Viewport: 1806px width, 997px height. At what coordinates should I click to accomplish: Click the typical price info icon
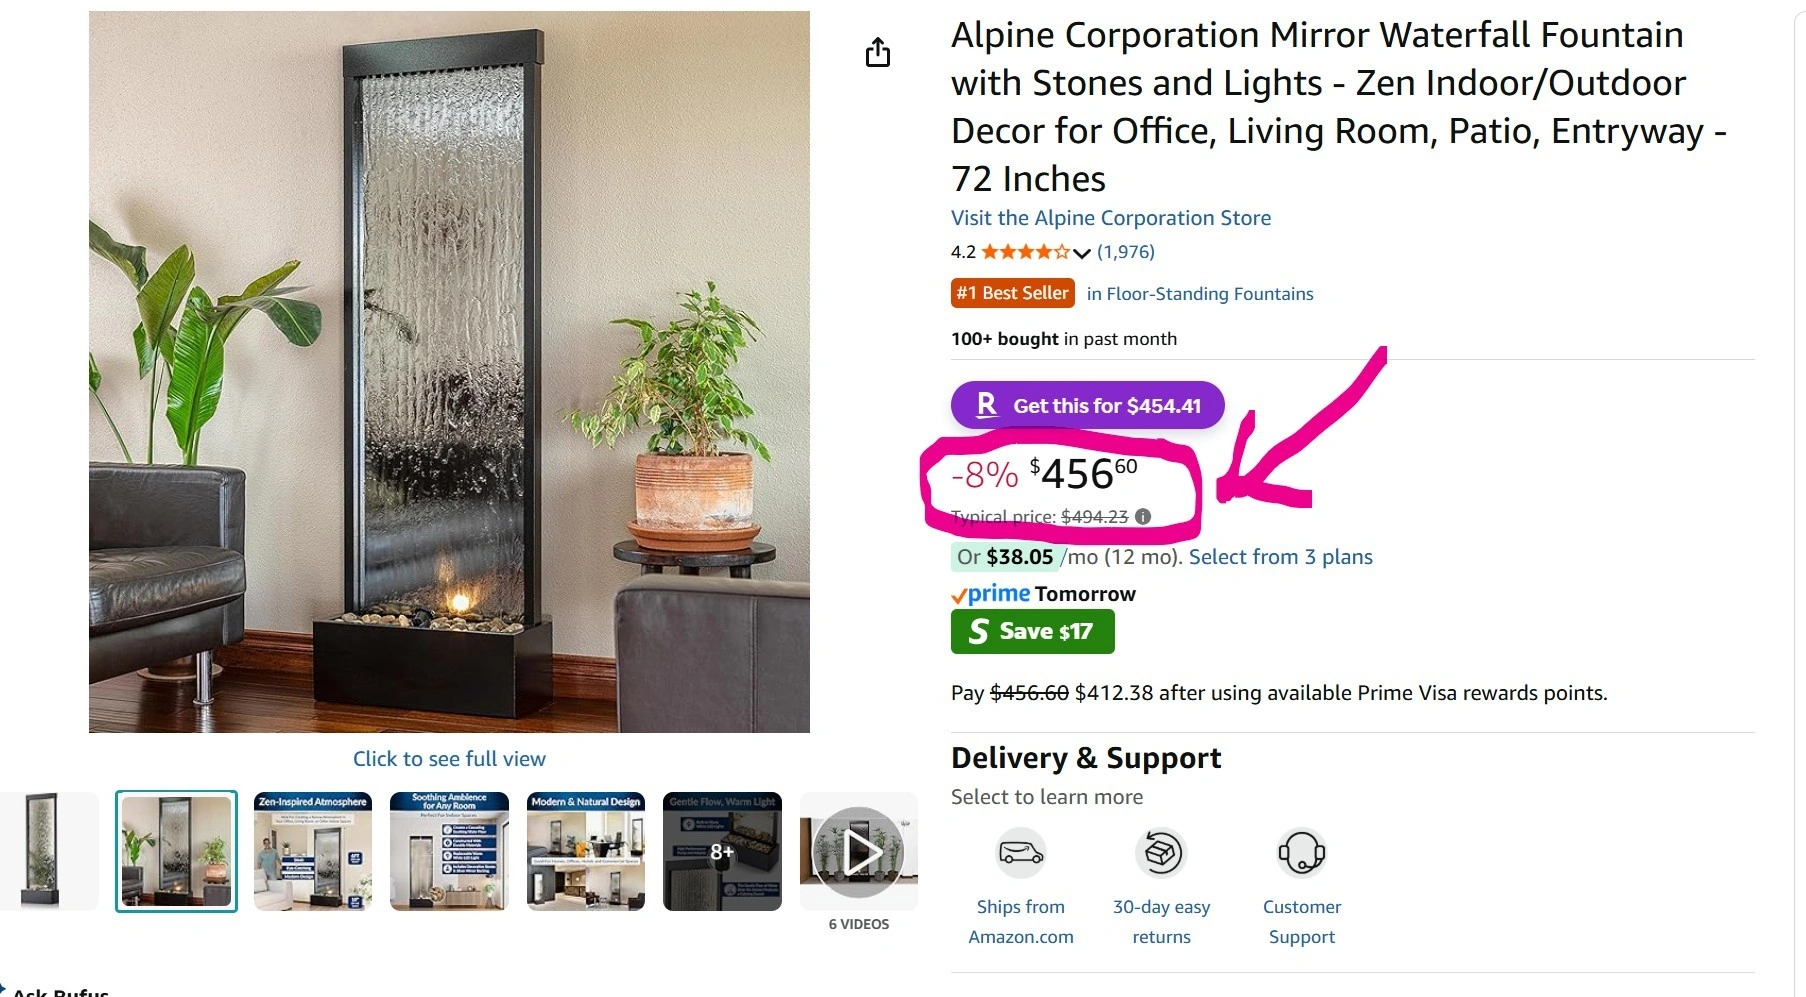pos(1143,516)
